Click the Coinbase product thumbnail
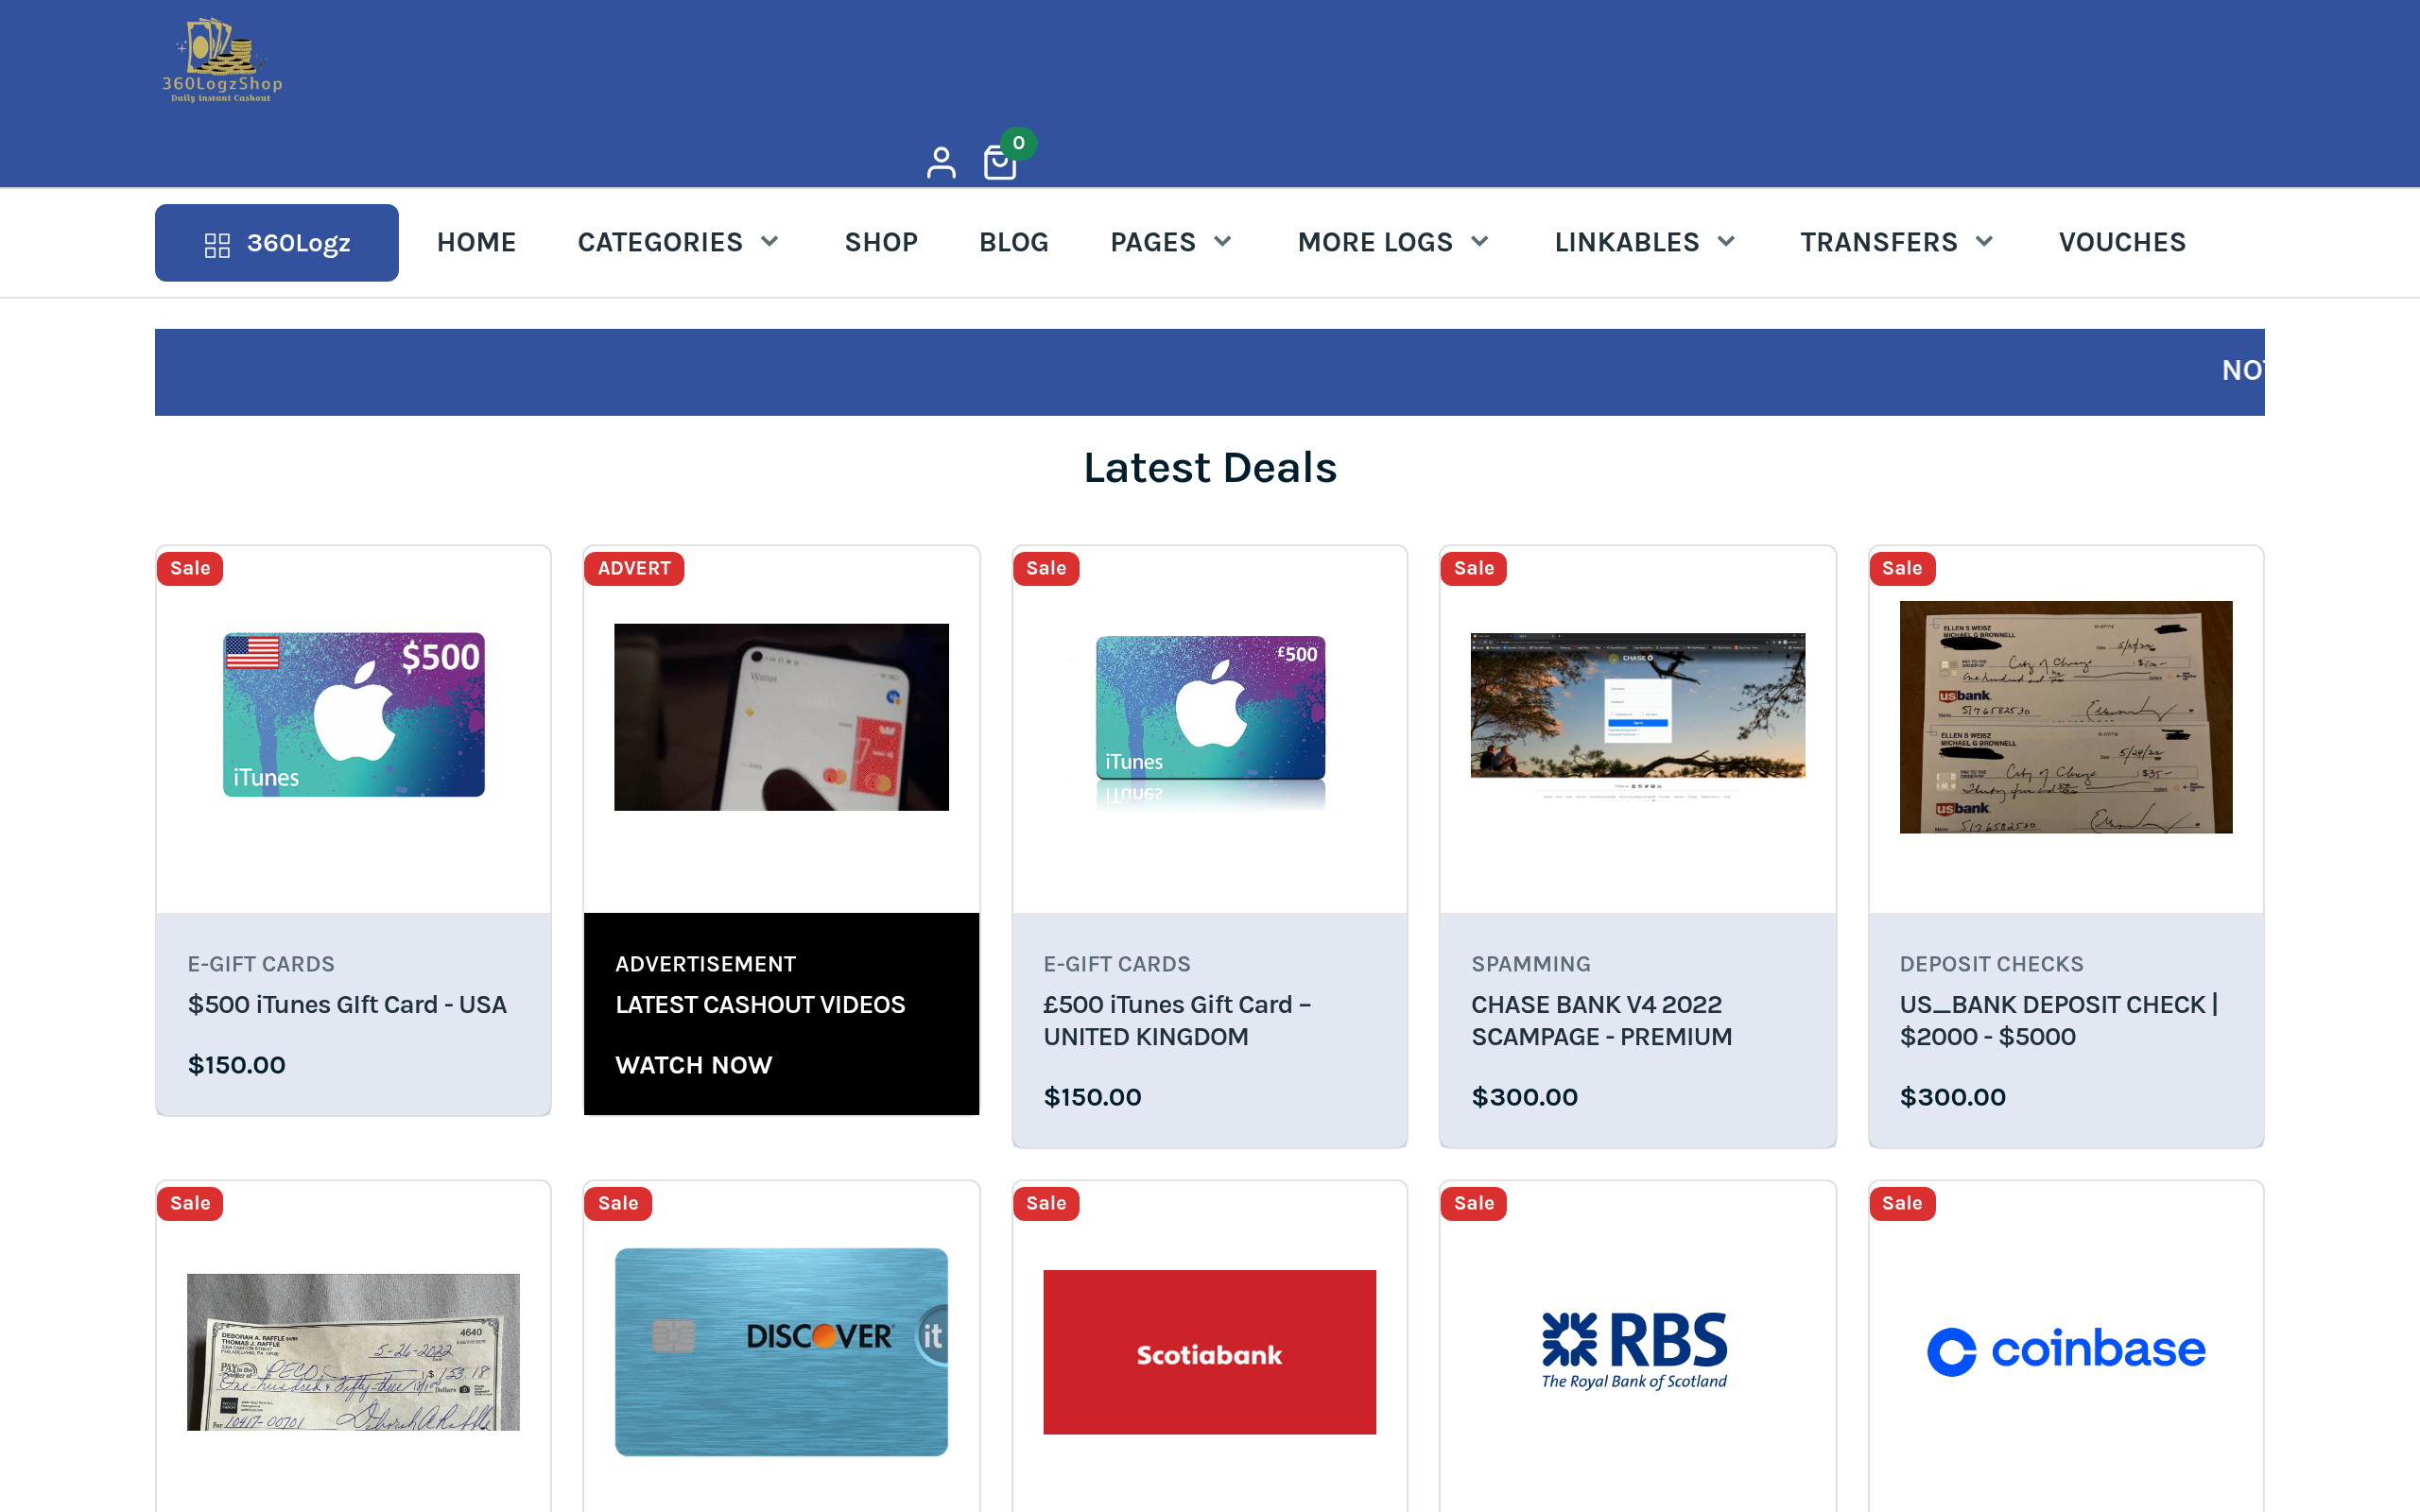 pos(2065,1351)
